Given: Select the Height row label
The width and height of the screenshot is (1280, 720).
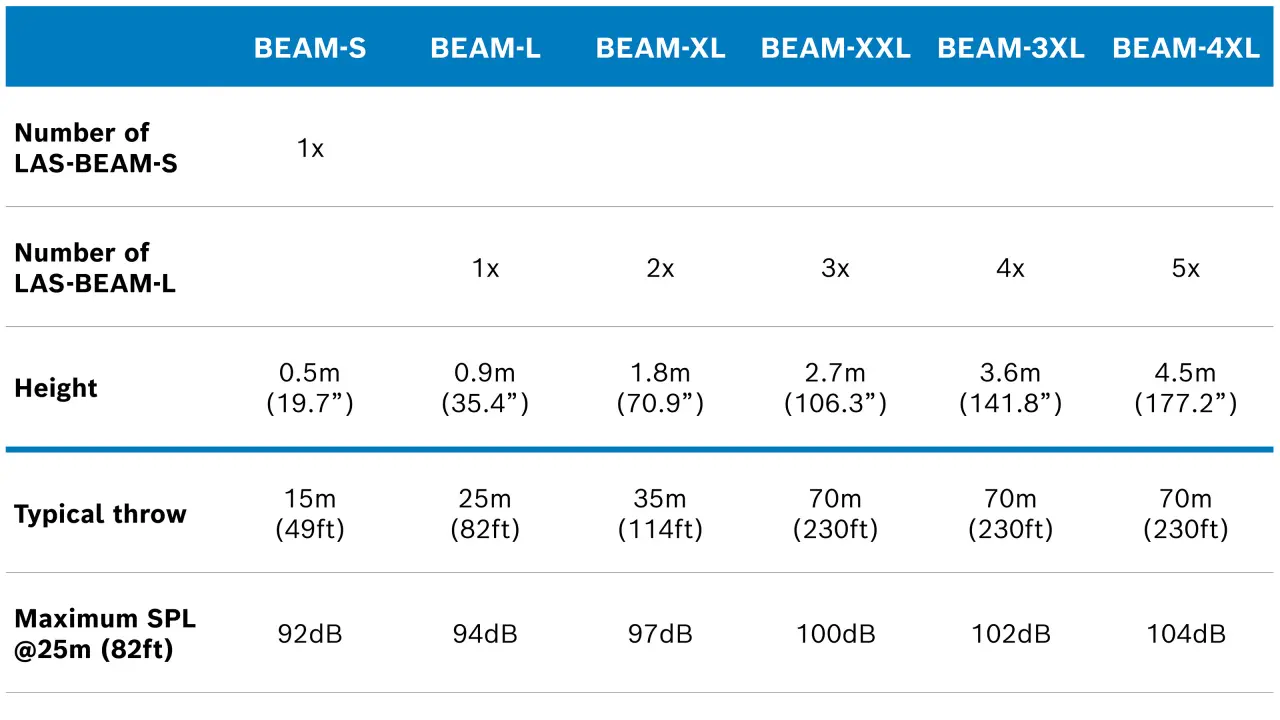Looking at the screenshot, I should coord(56,388).
